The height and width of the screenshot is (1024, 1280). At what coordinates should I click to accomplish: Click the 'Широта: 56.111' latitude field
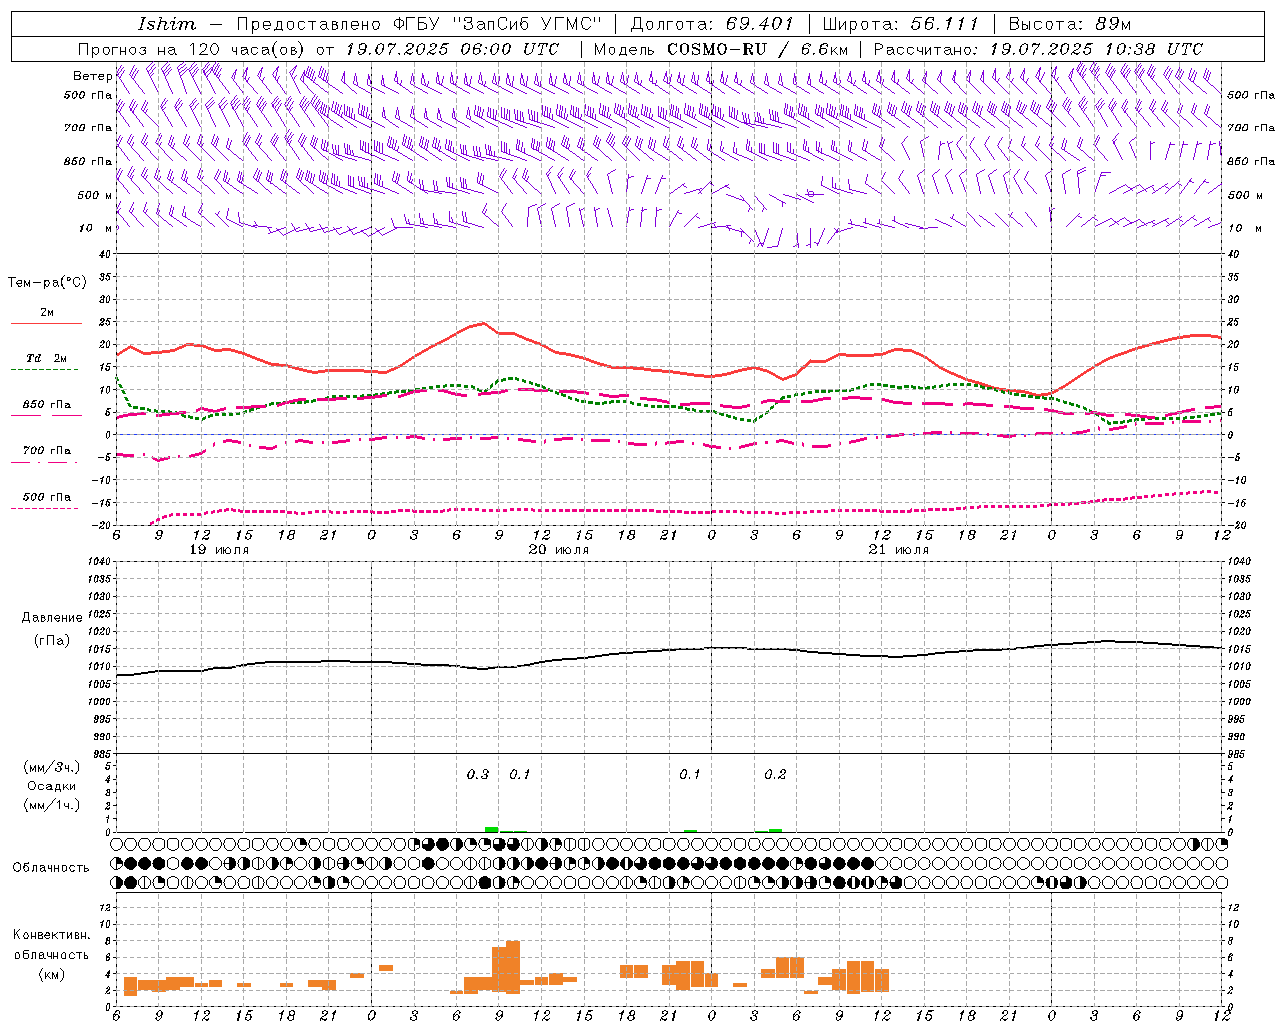pos(900,24)
